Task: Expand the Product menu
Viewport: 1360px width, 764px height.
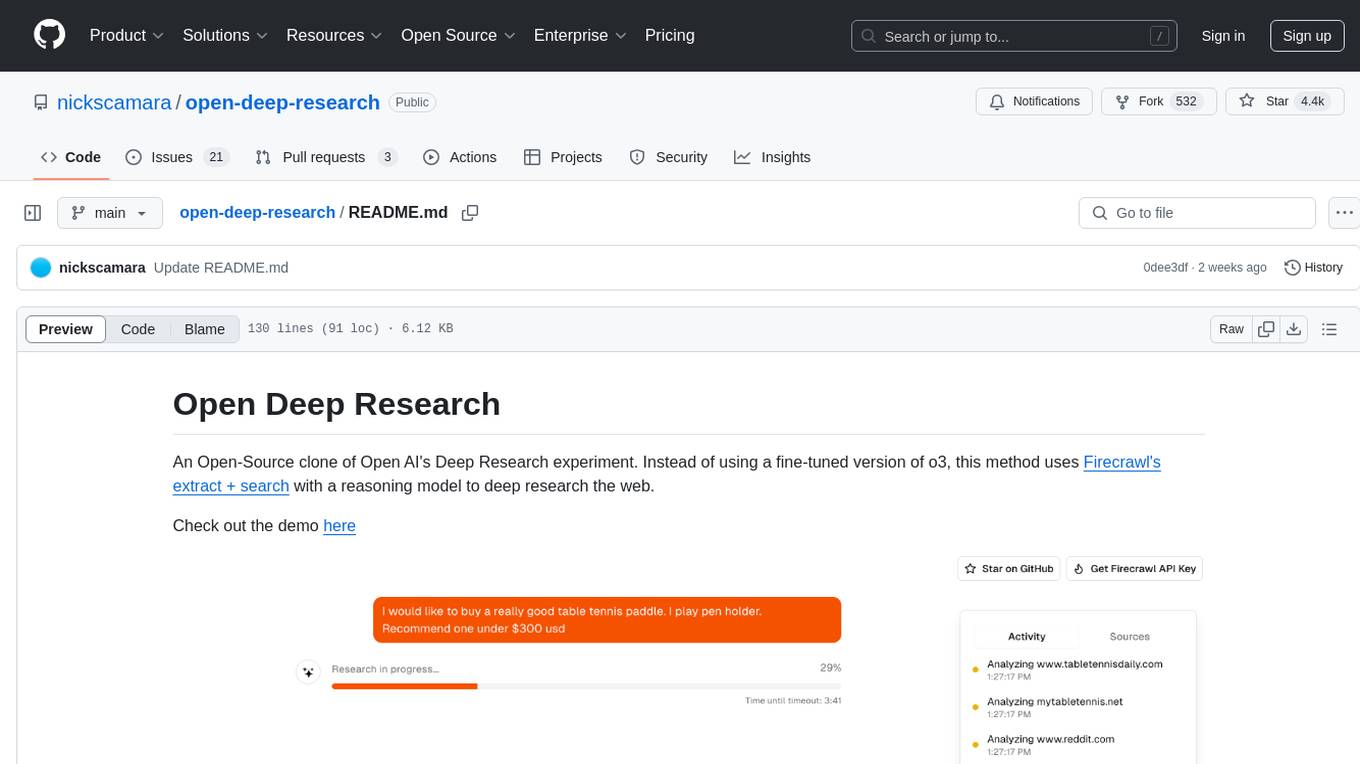Action: (x=126, y=35)
